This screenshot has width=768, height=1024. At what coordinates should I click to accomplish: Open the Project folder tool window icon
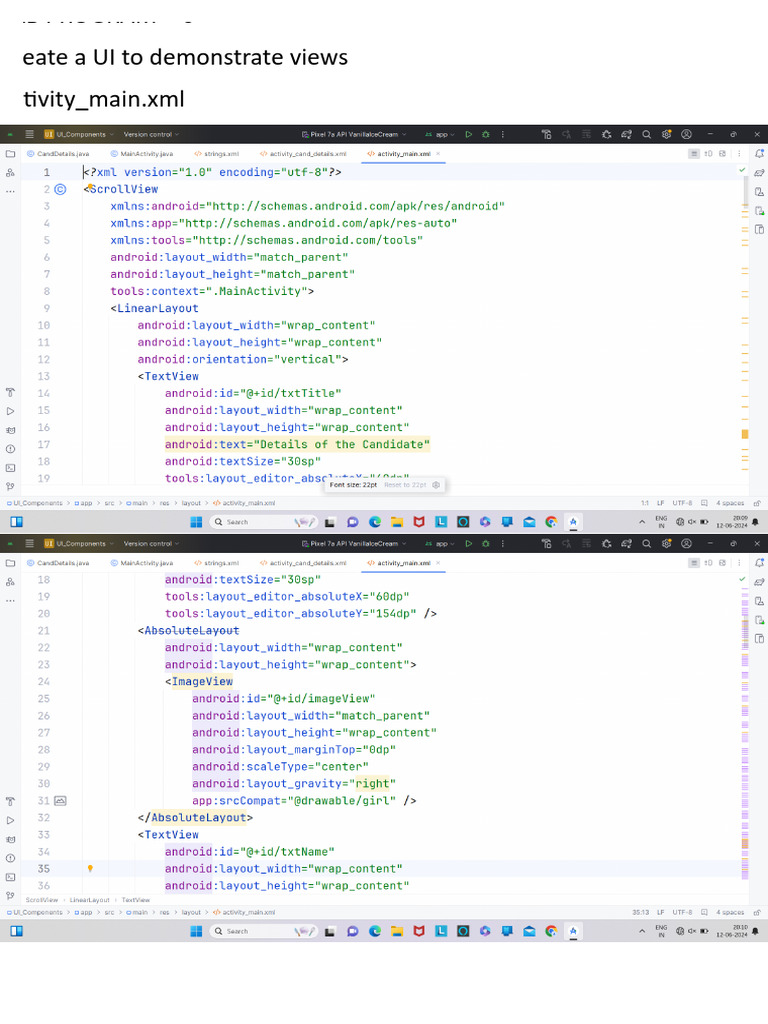10,154
